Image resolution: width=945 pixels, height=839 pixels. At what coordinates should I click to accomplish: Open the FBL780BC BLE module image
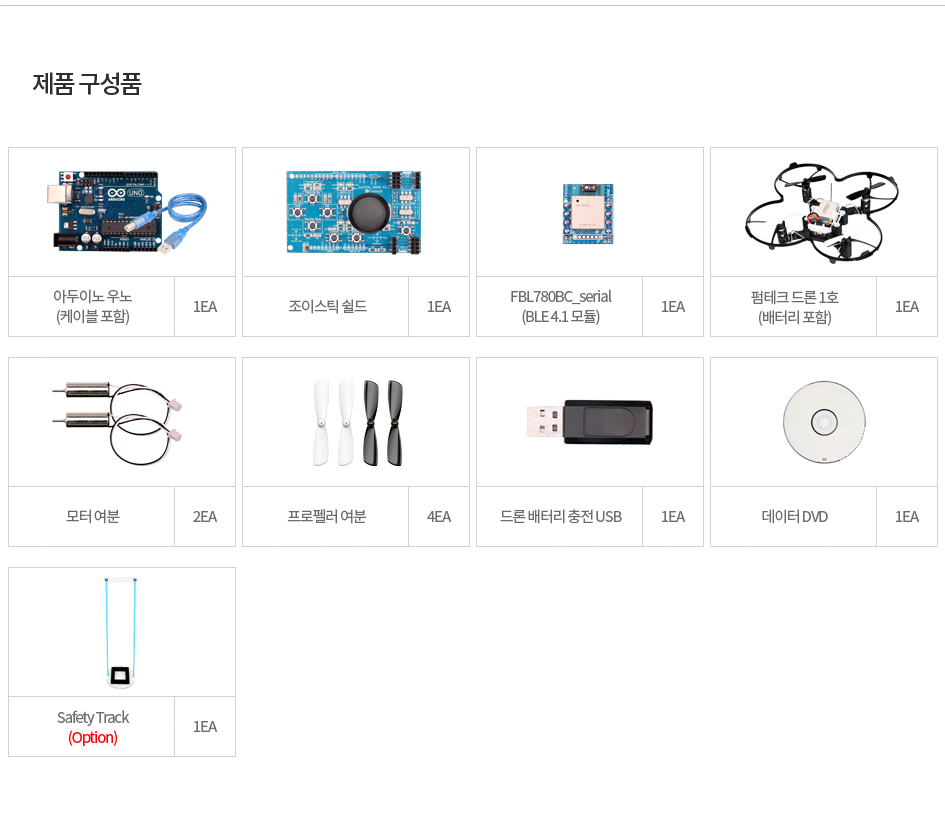click(x=588, y=214)
